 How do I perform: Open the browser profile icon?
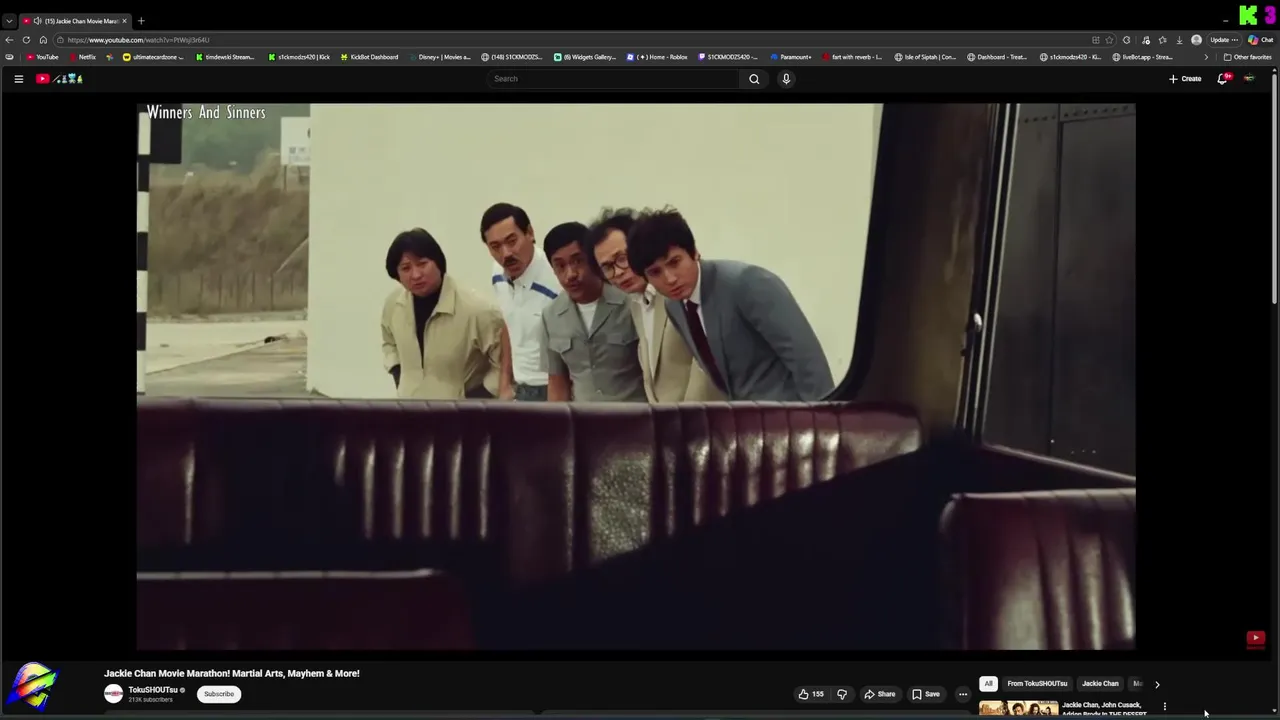pos(1196,40)
